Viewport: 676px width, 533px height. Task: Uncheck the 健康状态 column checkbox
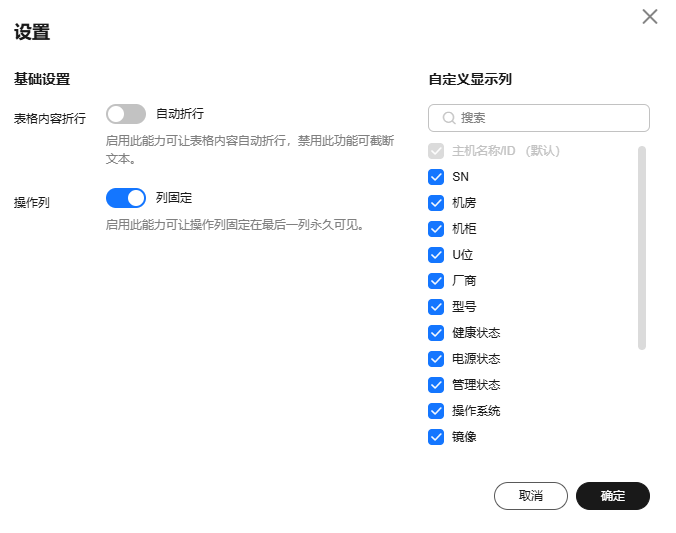click(x=436, y=332)
